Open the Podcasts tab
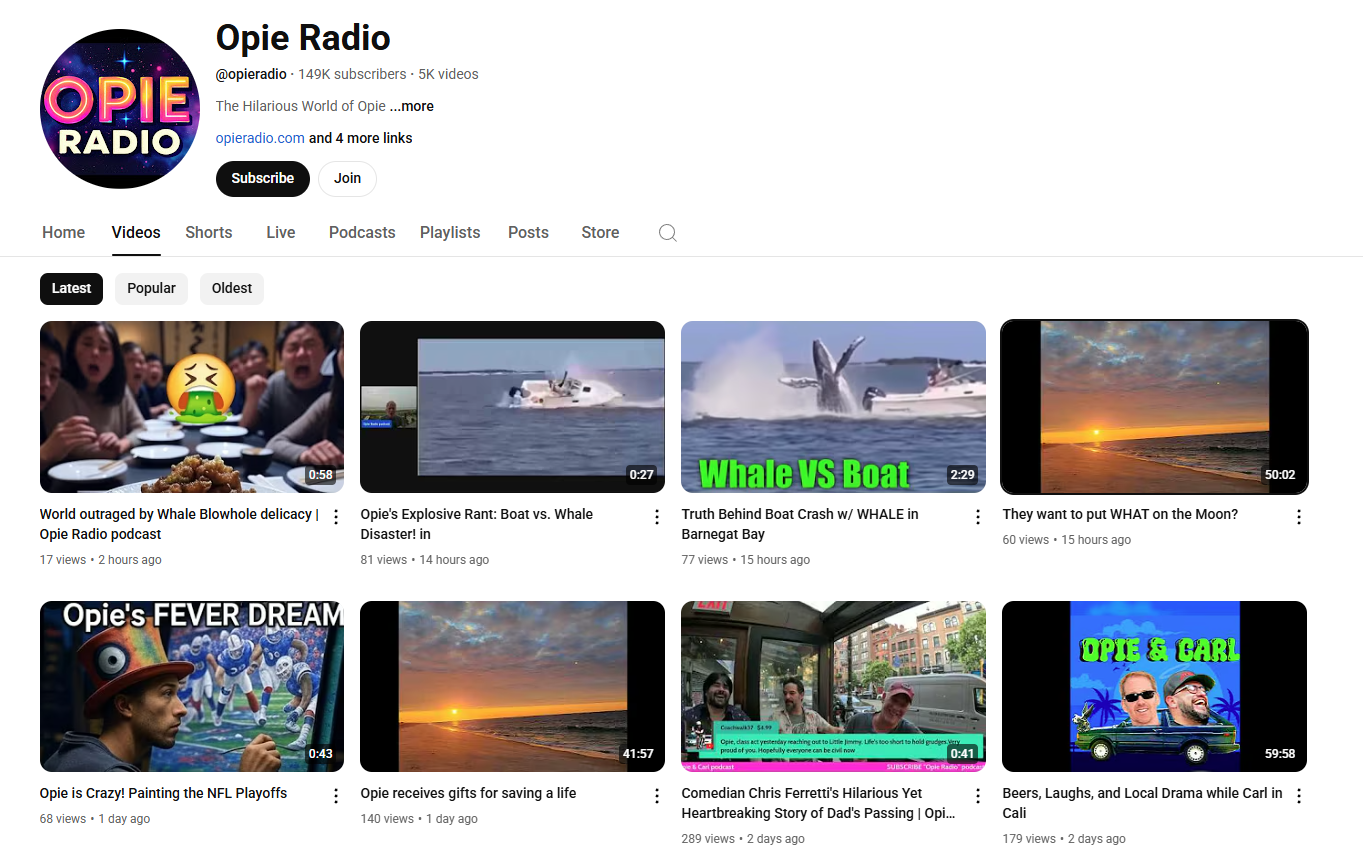Viewport: 1363px width, 853px height. click(x=362, y=232)
